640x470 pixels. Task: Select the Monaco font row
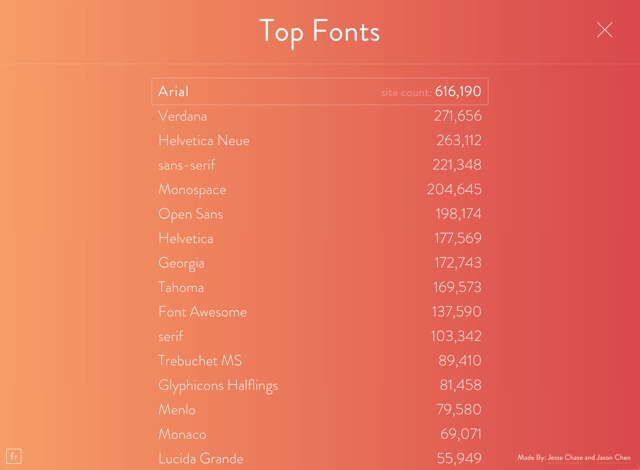pyautogui.click(x=320, y=434)
